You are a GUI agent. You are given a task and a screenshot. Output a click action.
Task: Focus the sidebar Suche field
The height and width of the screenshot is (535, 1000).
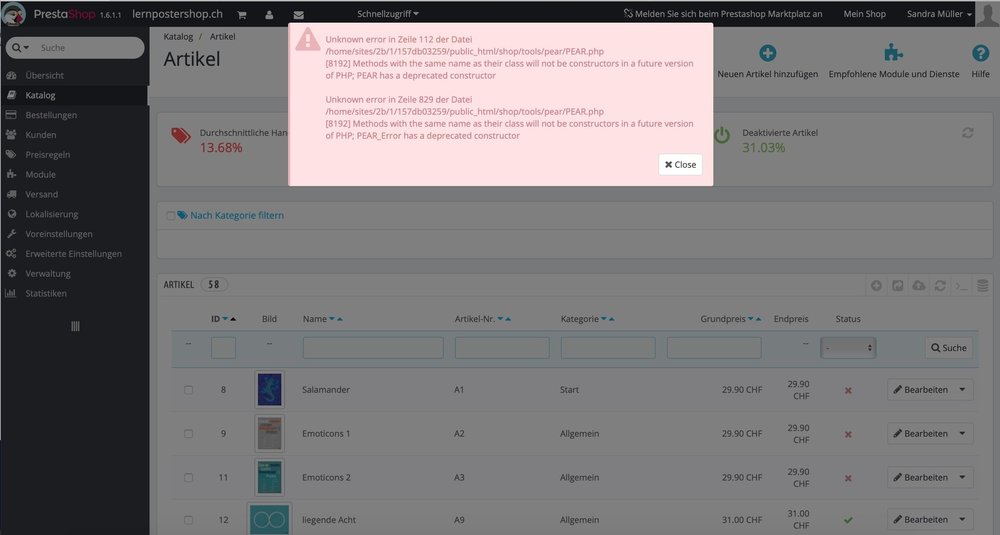click(x=89, y=48)
